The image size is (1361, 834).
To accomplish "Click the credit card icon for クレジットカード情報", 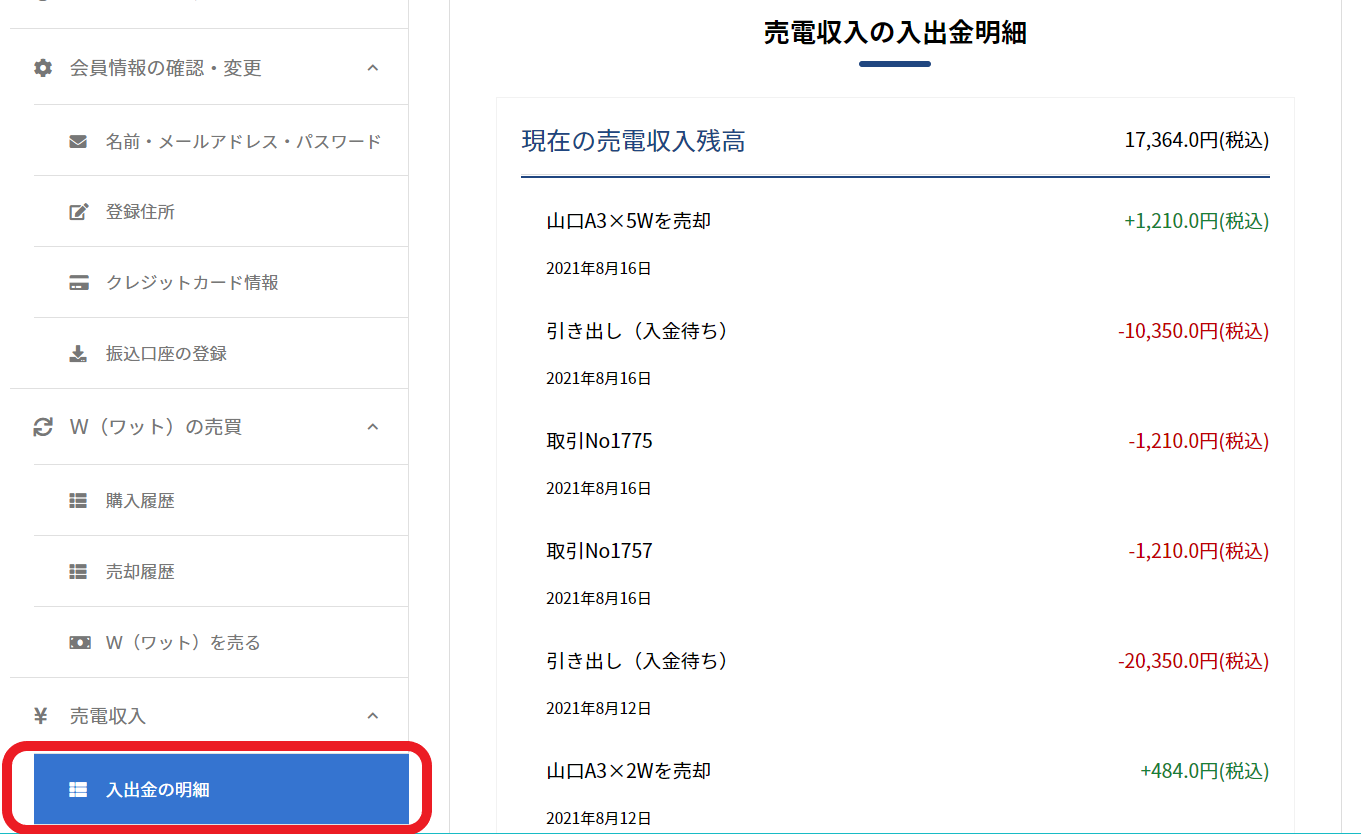I will [x=78, y=283].
